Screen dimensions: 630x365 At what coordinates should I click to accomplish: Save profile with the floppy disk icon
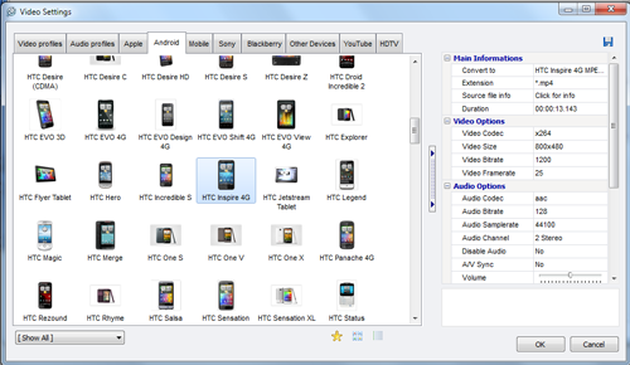coord(608,42)
